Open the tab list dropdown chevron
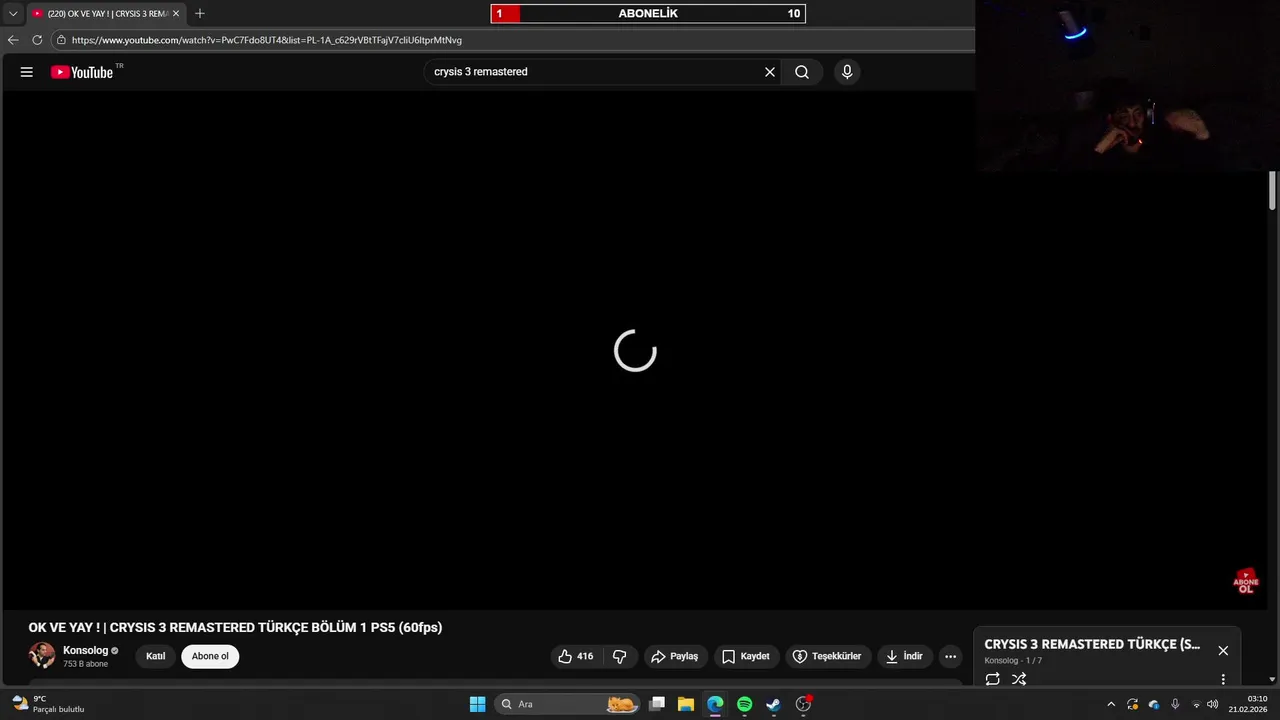Viewport: 1280px width, 720px height. (x=13, y=14)
